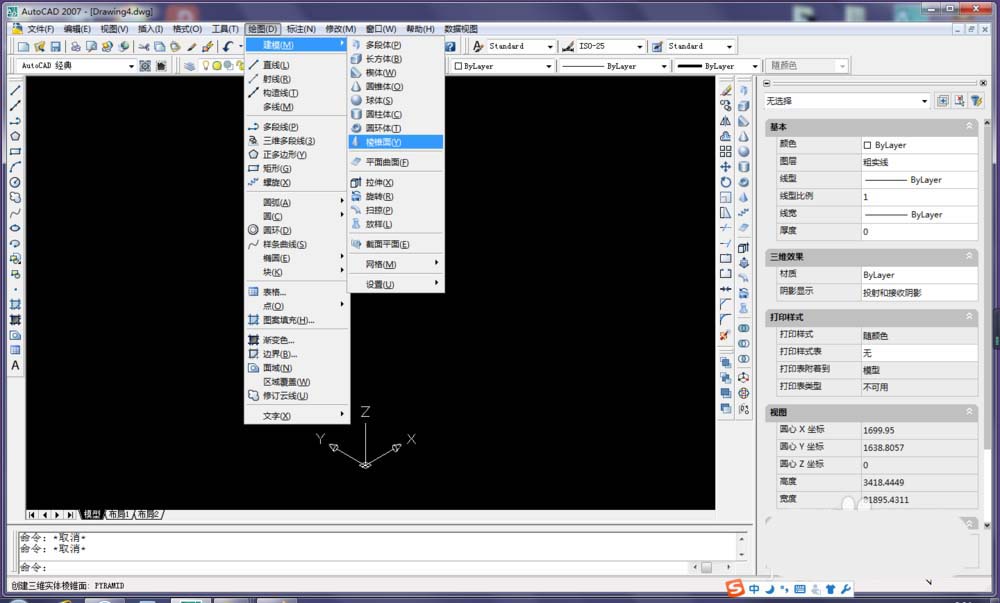Click the first-tab navigation arrow beside layout tabs

30,514
